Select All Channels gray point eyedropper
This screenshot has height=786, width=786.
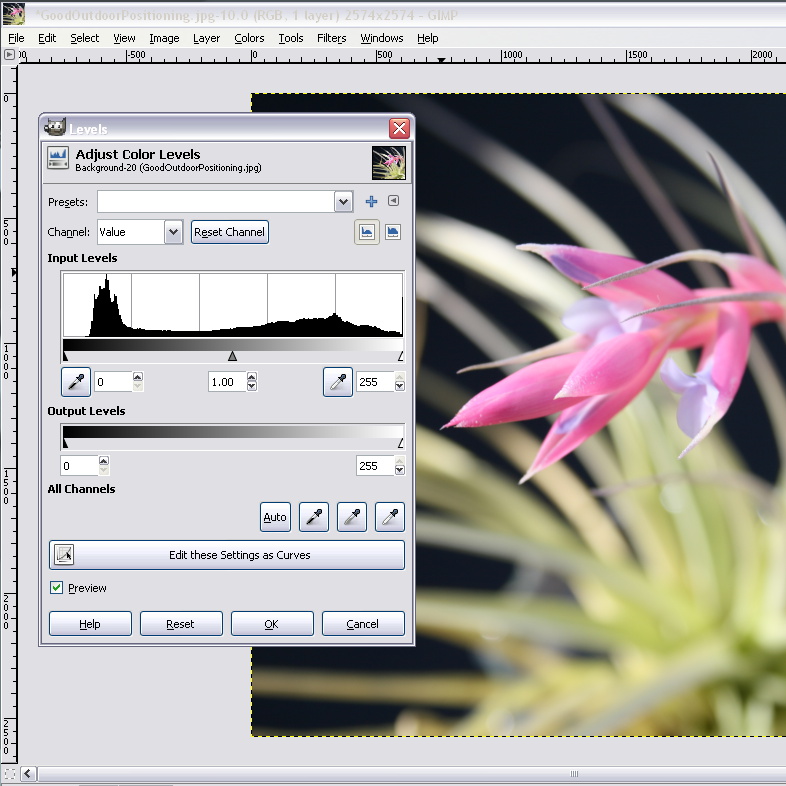tap(352, 517)
